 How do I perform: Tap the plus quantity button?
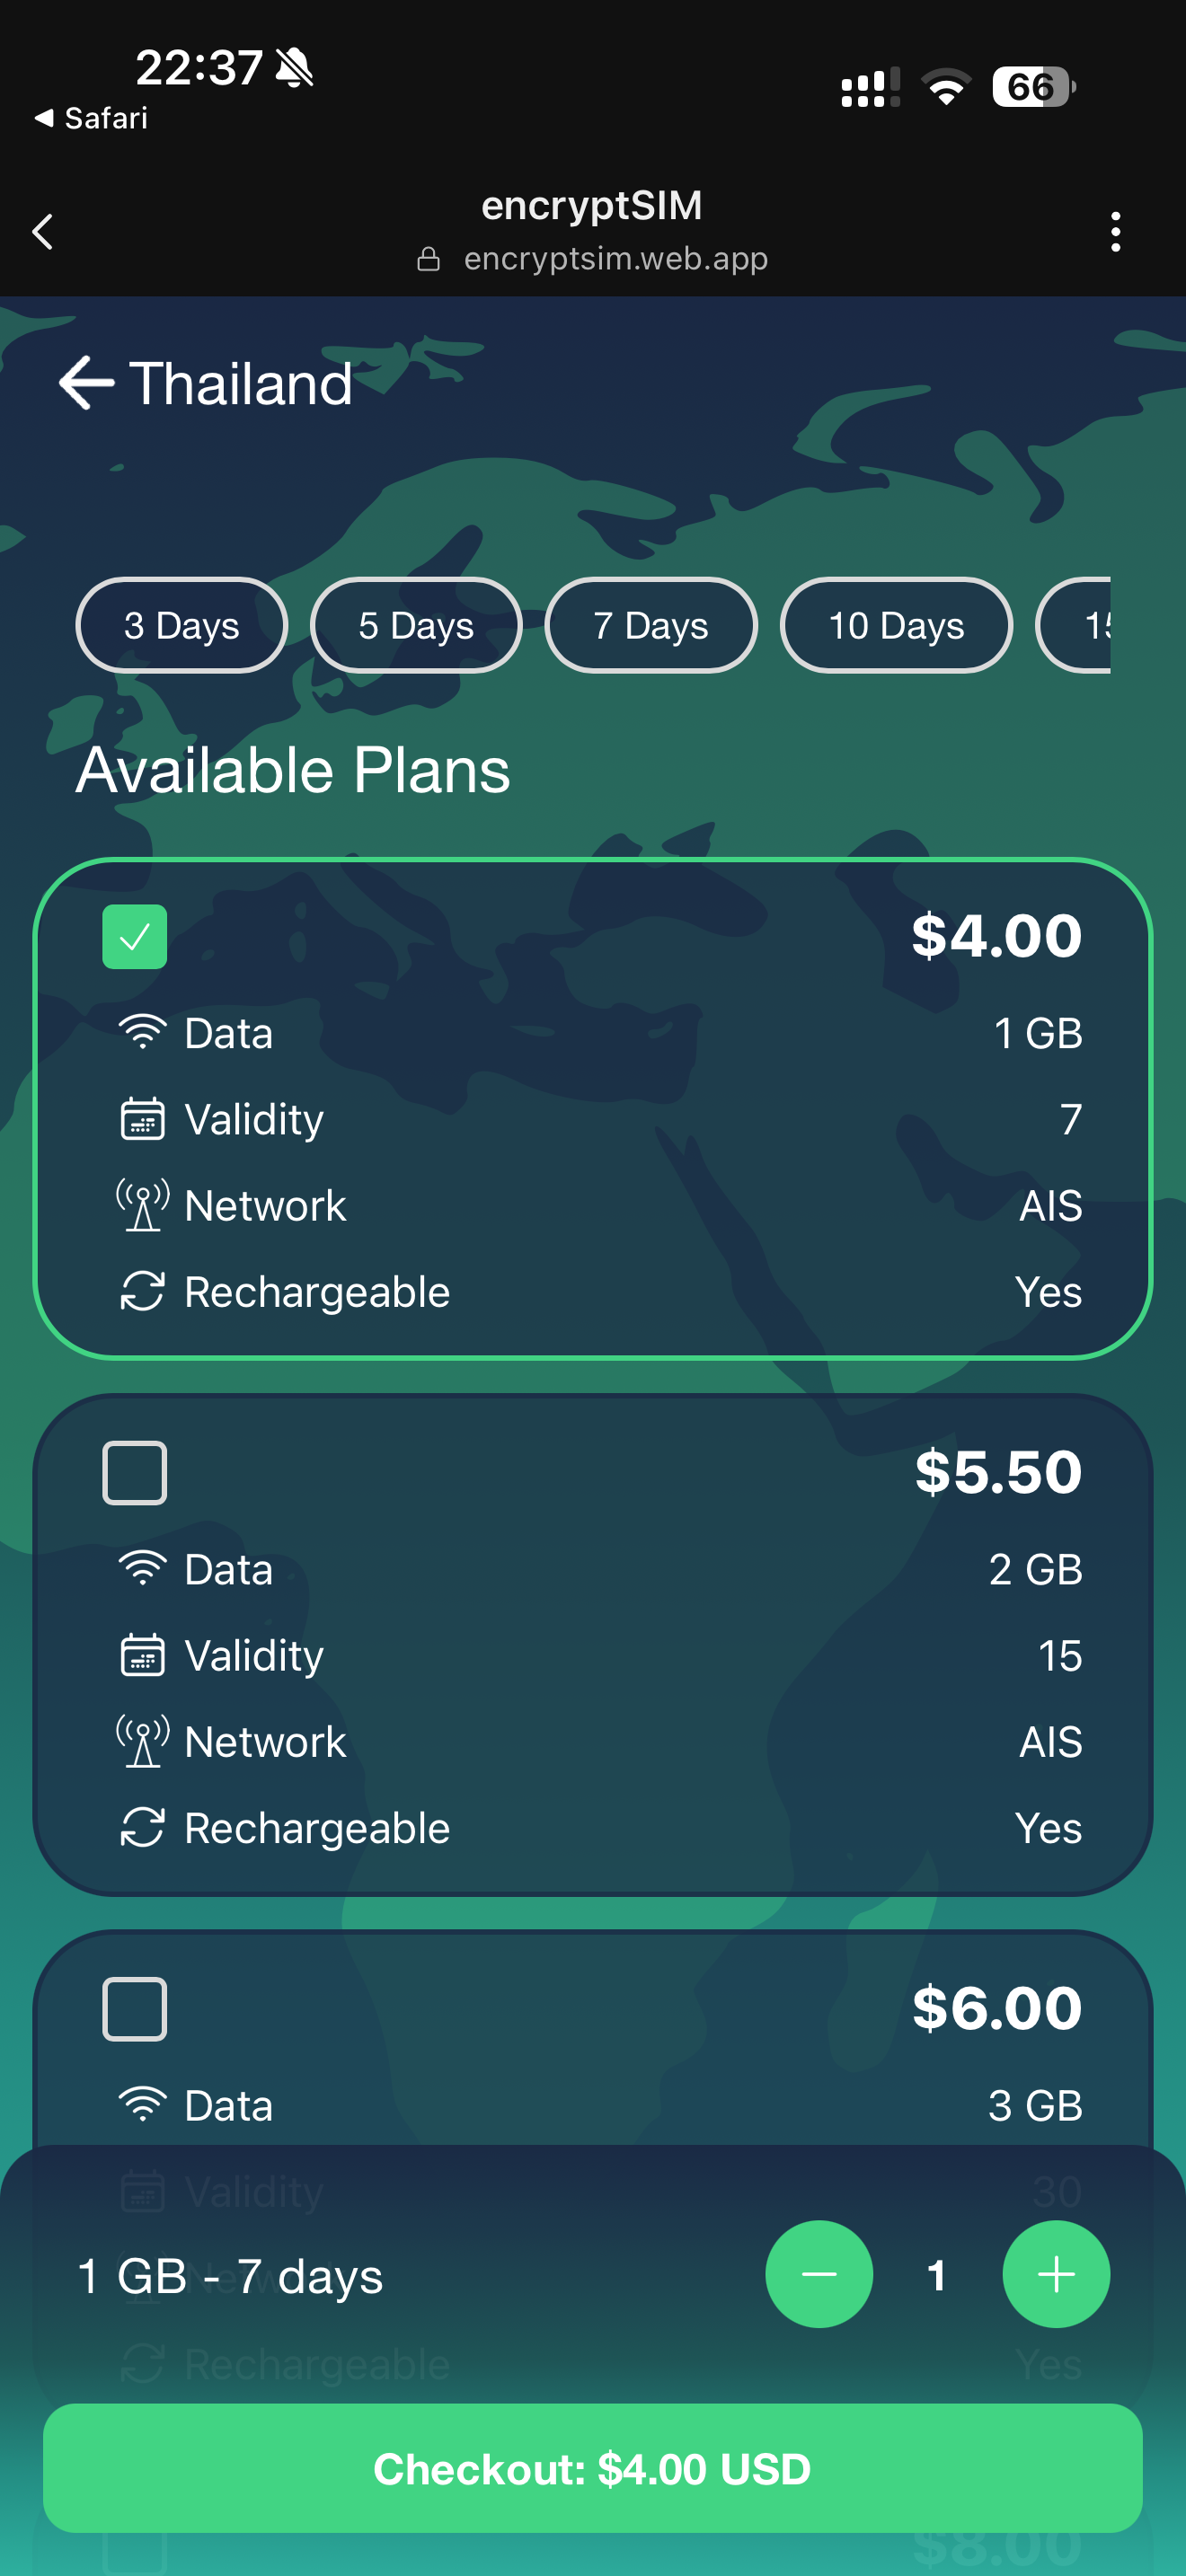1055,2274
